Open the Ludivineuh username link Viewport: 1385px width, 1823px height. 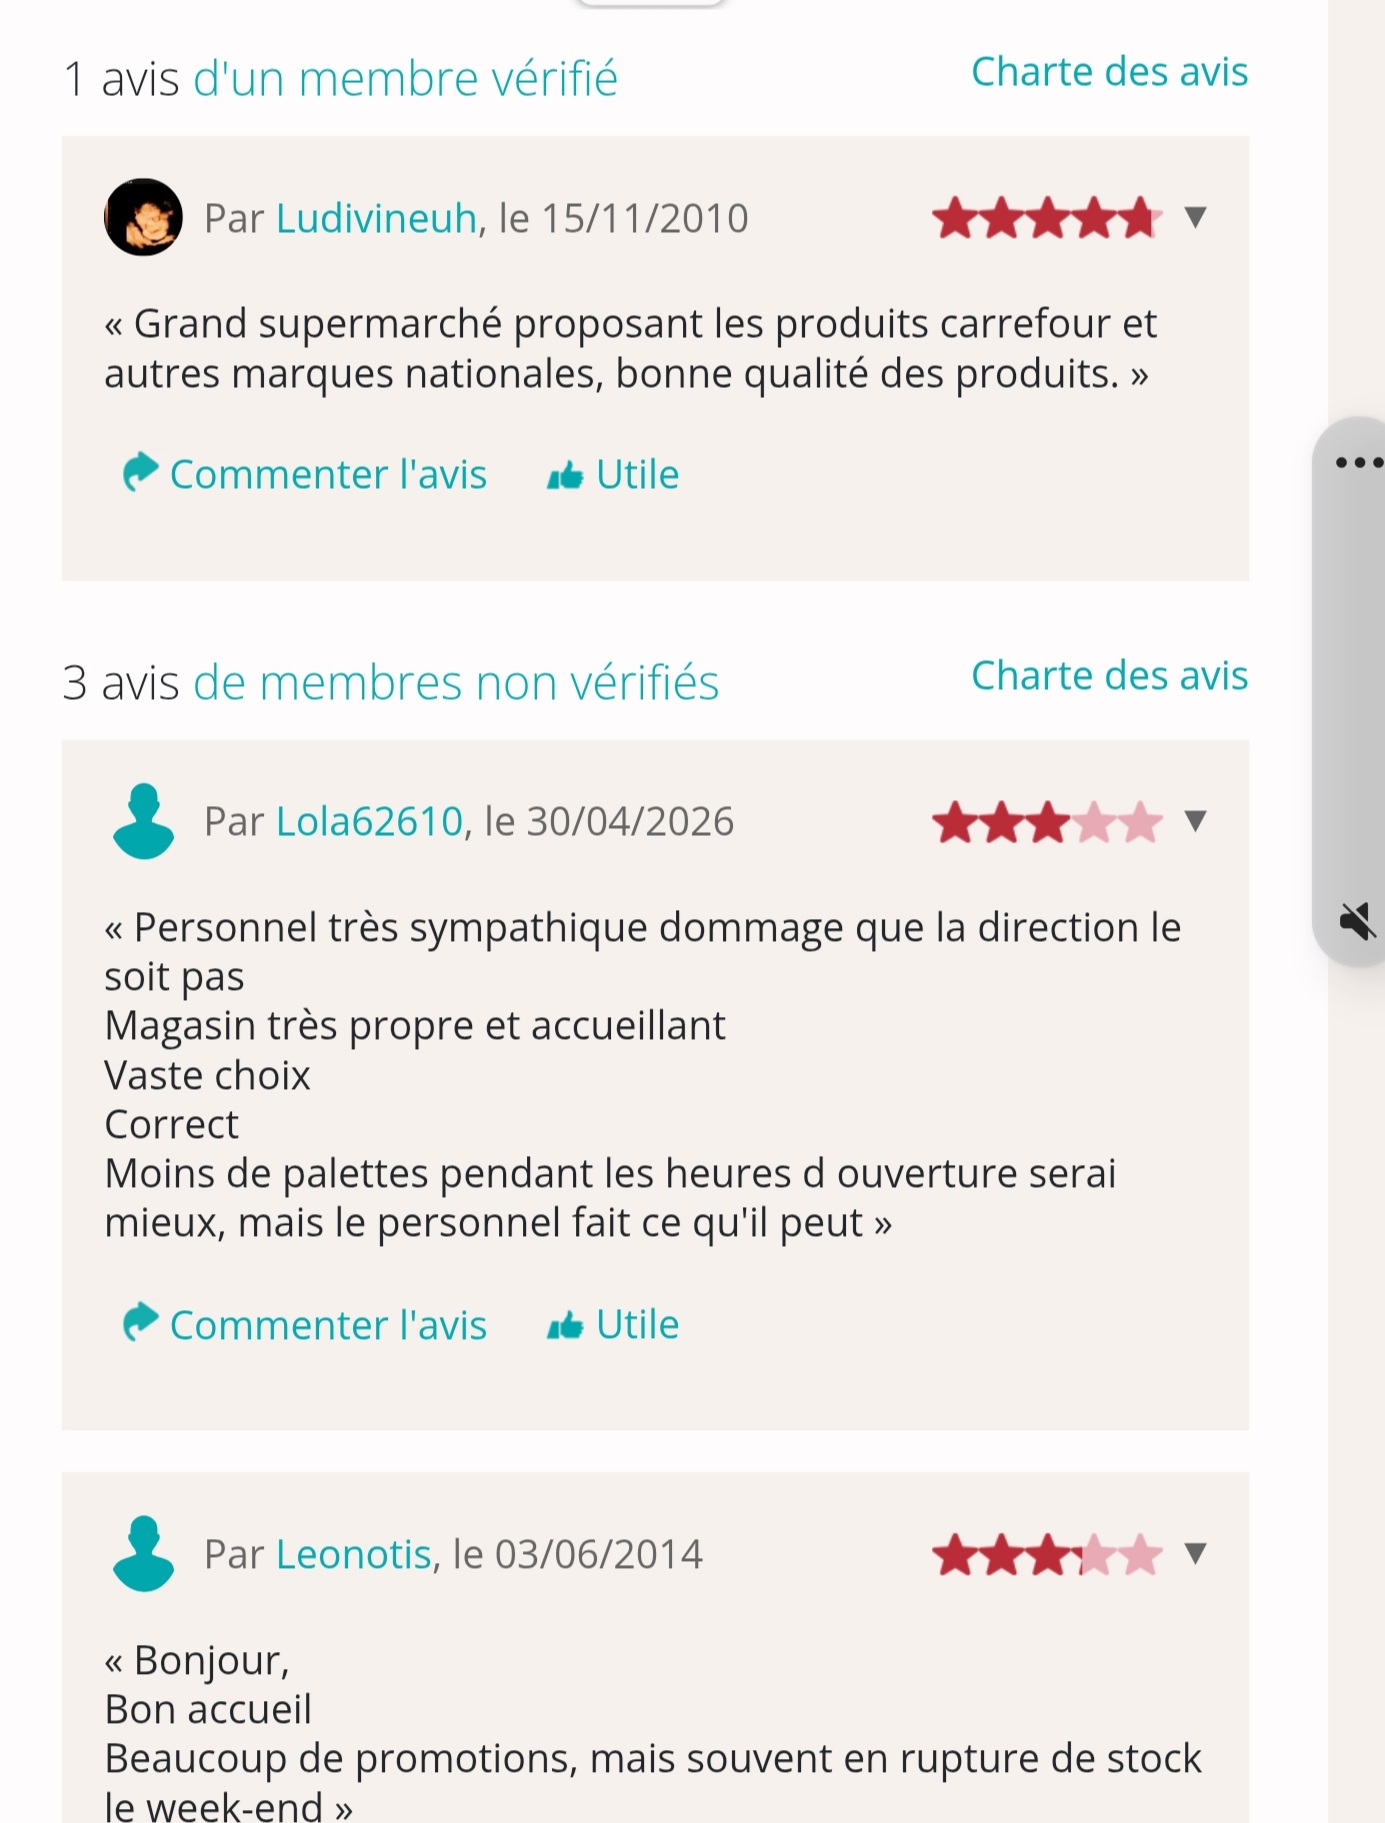tap(376, 218)
